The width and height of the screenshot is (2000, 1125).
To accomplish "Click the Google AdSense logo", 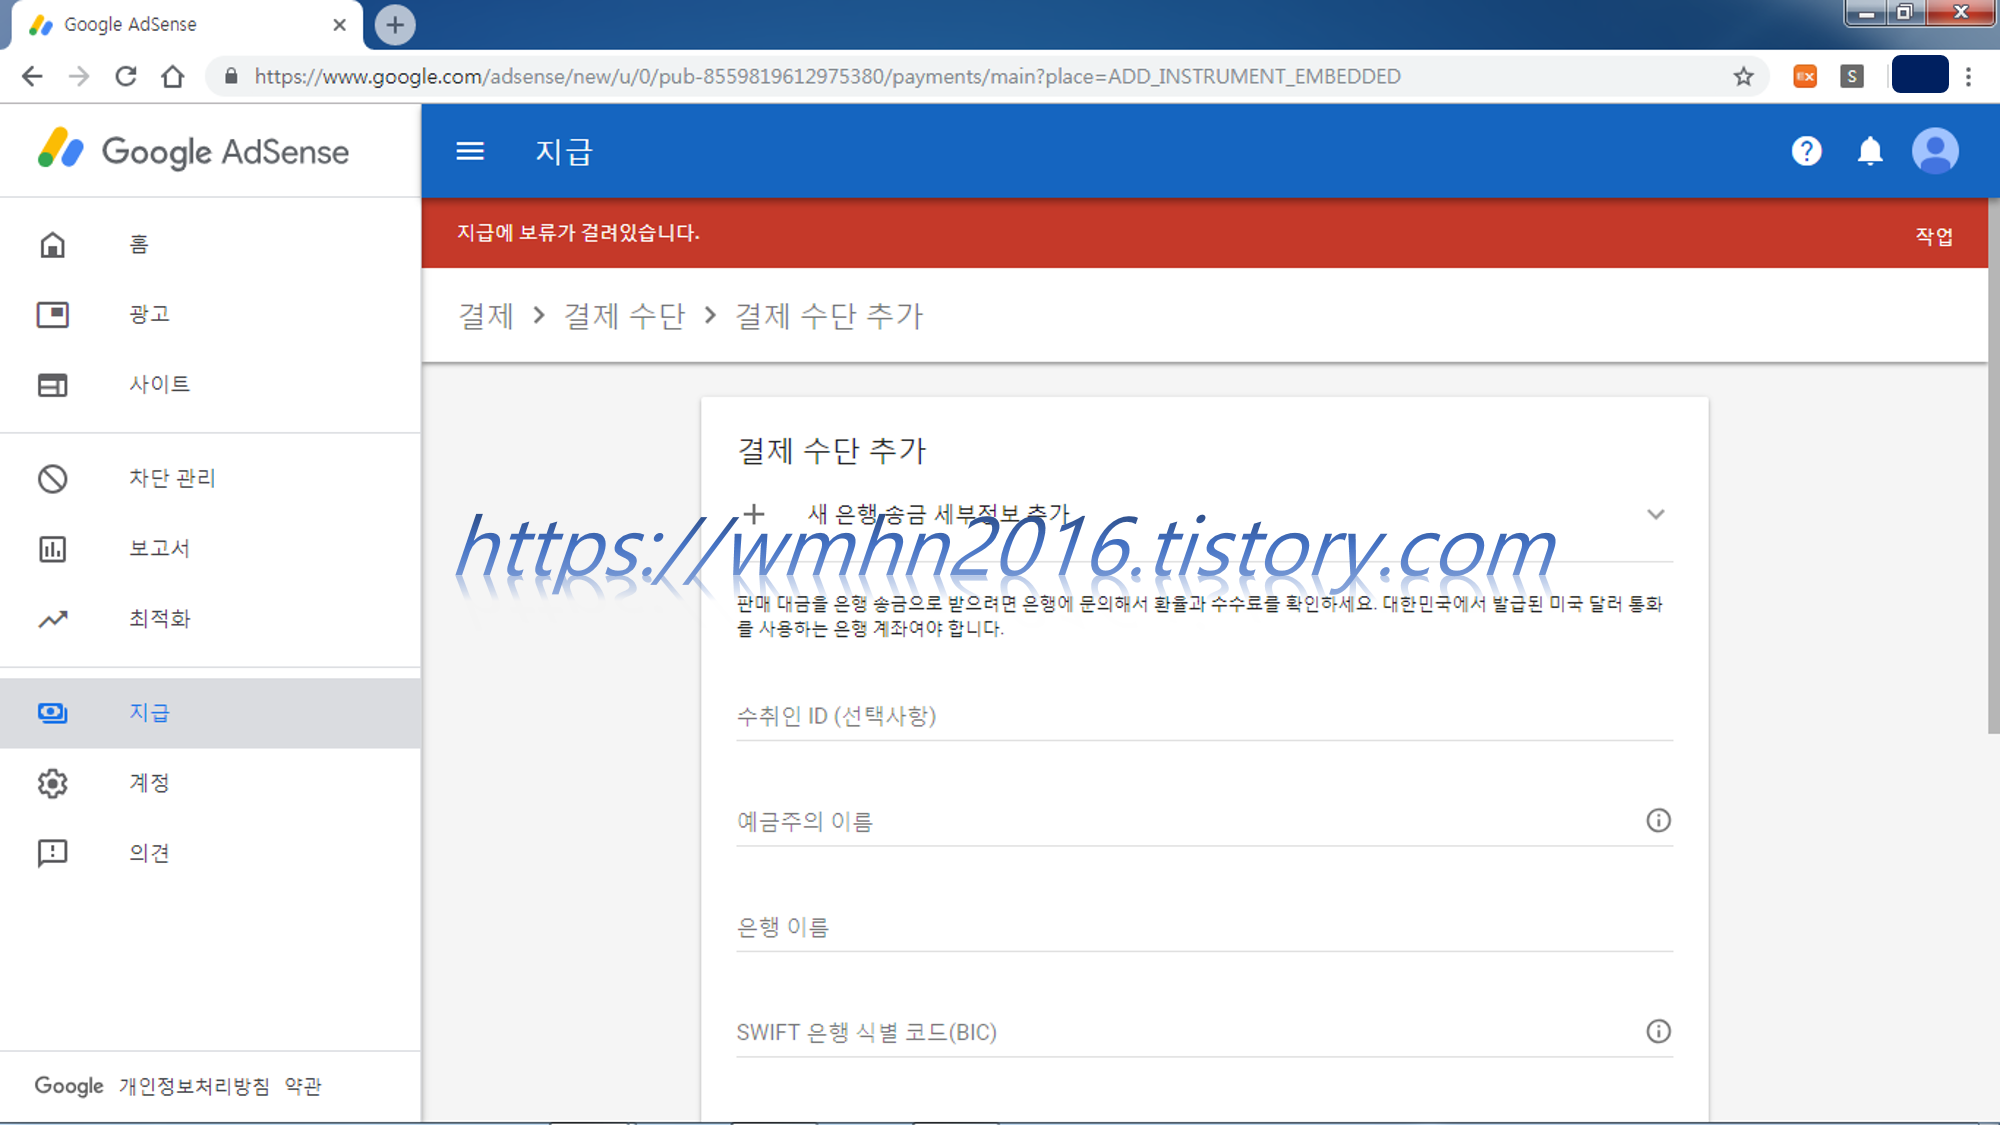I will [x=193, y=151].
